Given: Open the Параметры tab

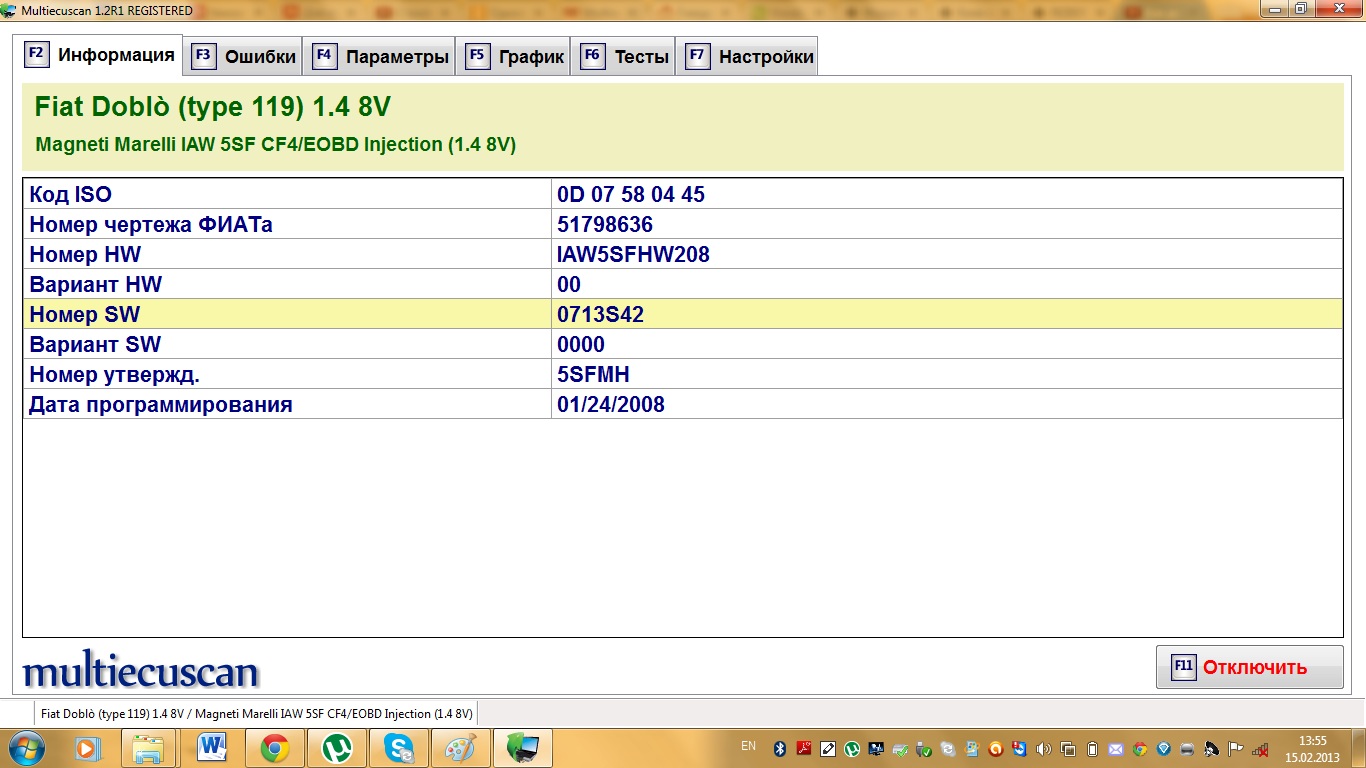Looking at the screenshot, I should (381, 57).
